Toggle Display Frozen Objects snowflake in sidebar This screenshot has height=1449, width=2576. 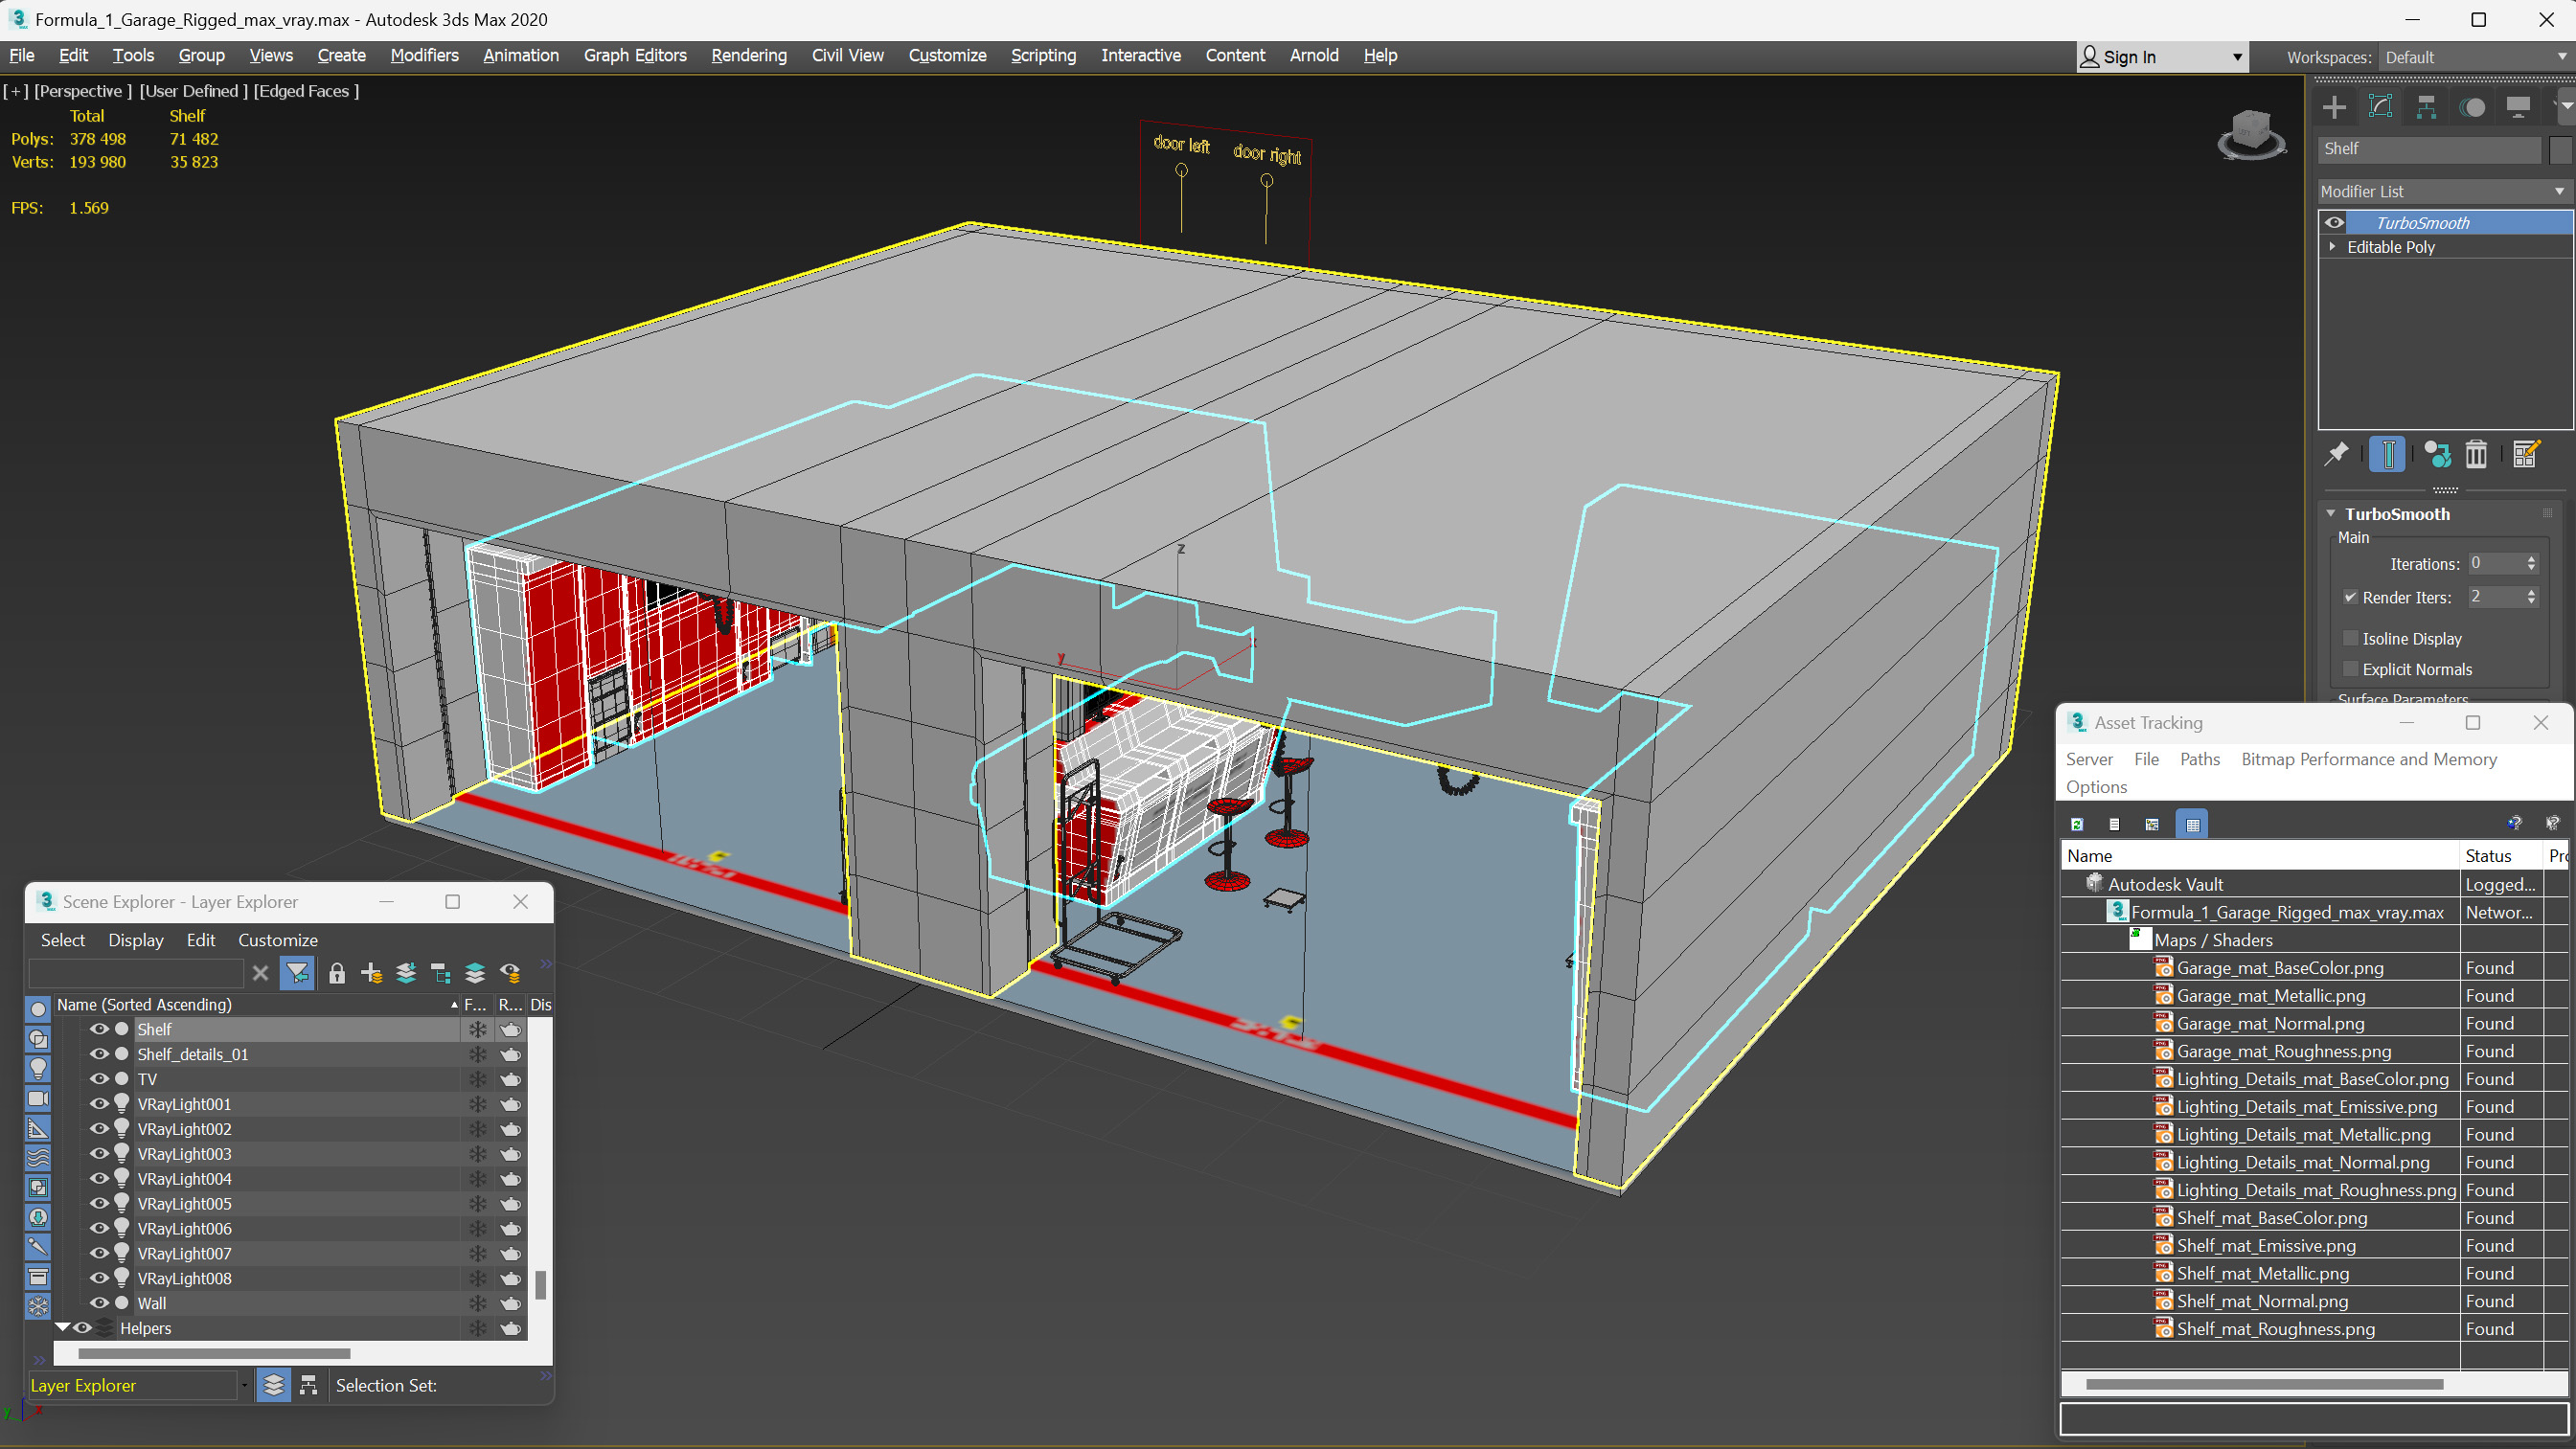click(x=38, y=1306)
